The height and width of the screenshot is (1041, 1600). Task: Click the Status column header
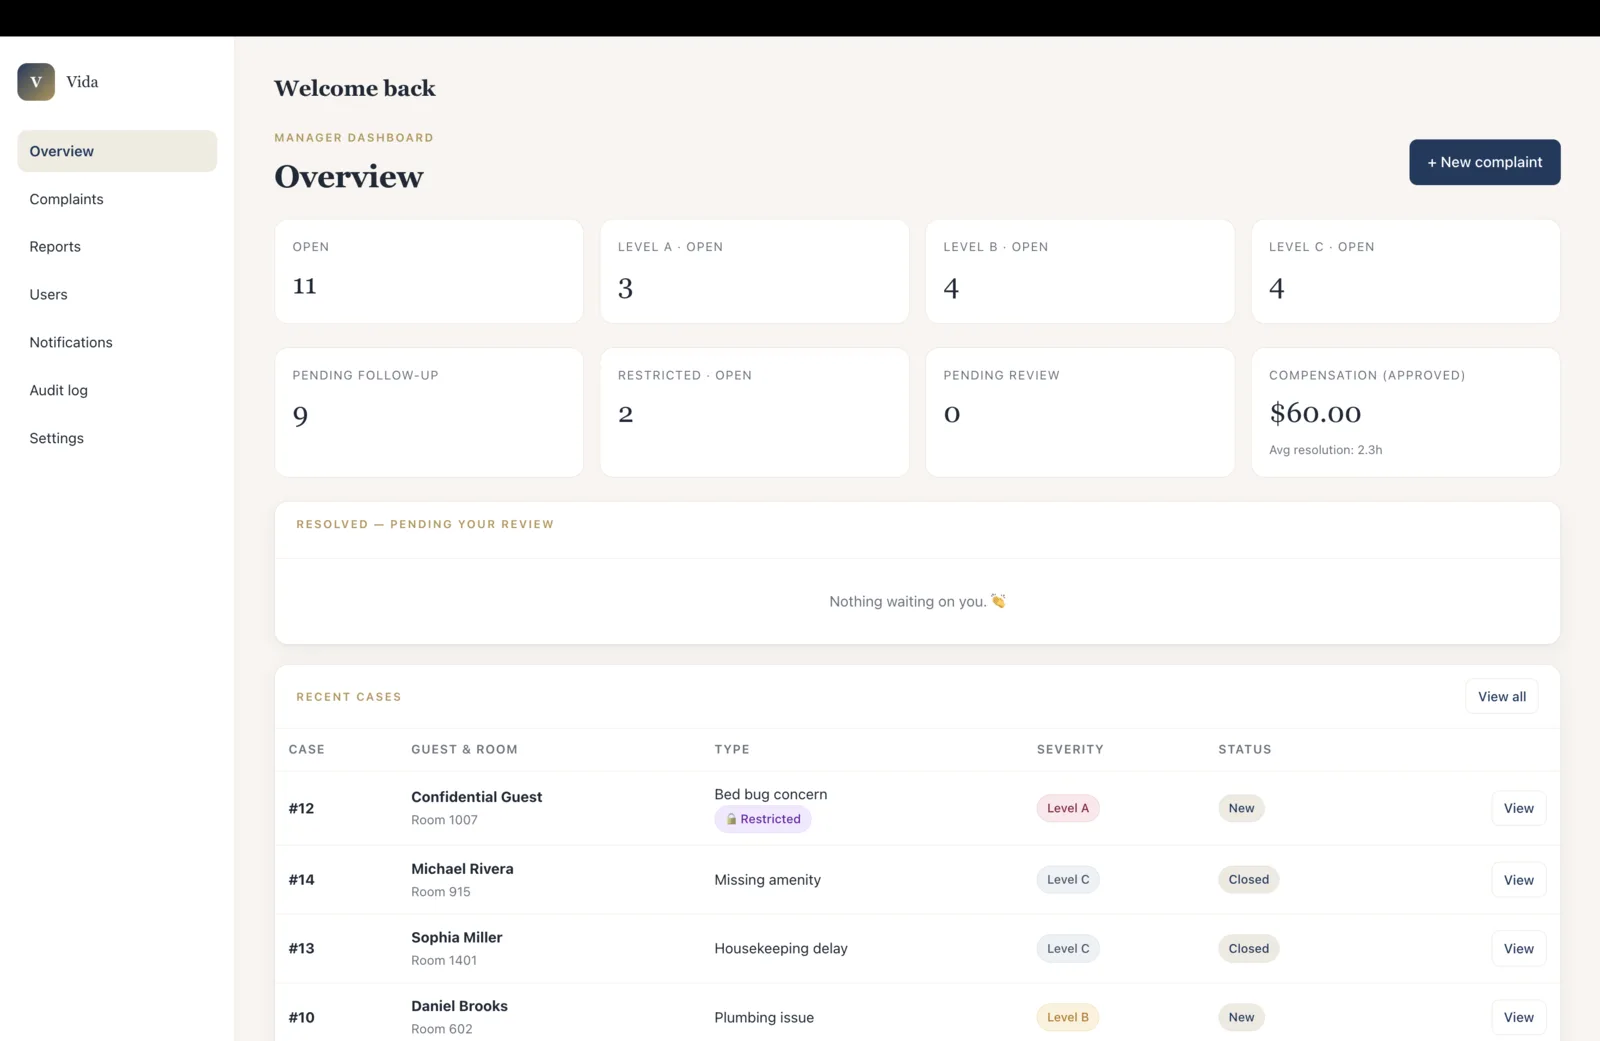[1245, 749]
